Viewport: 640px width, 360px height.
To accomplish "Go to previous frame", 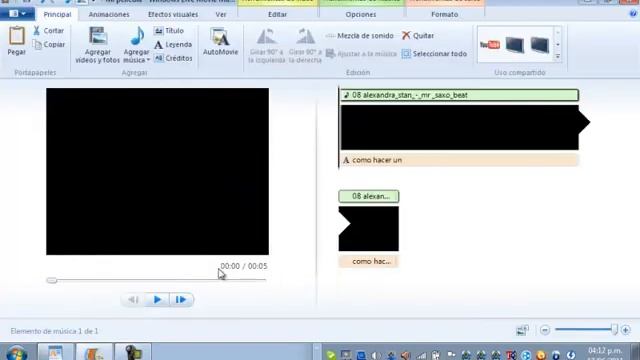I will coord(133,300).
